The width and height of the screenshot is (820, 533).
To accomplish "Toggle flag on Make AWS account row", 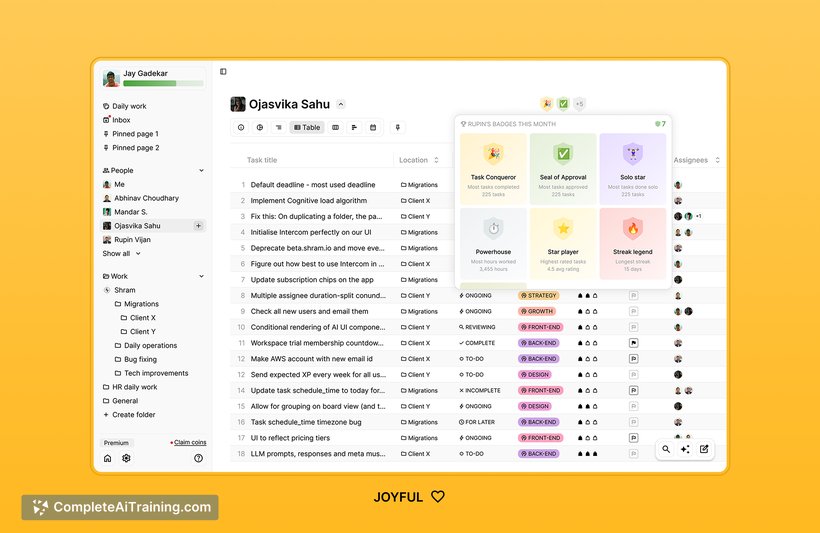I will (x=633, y=359).
